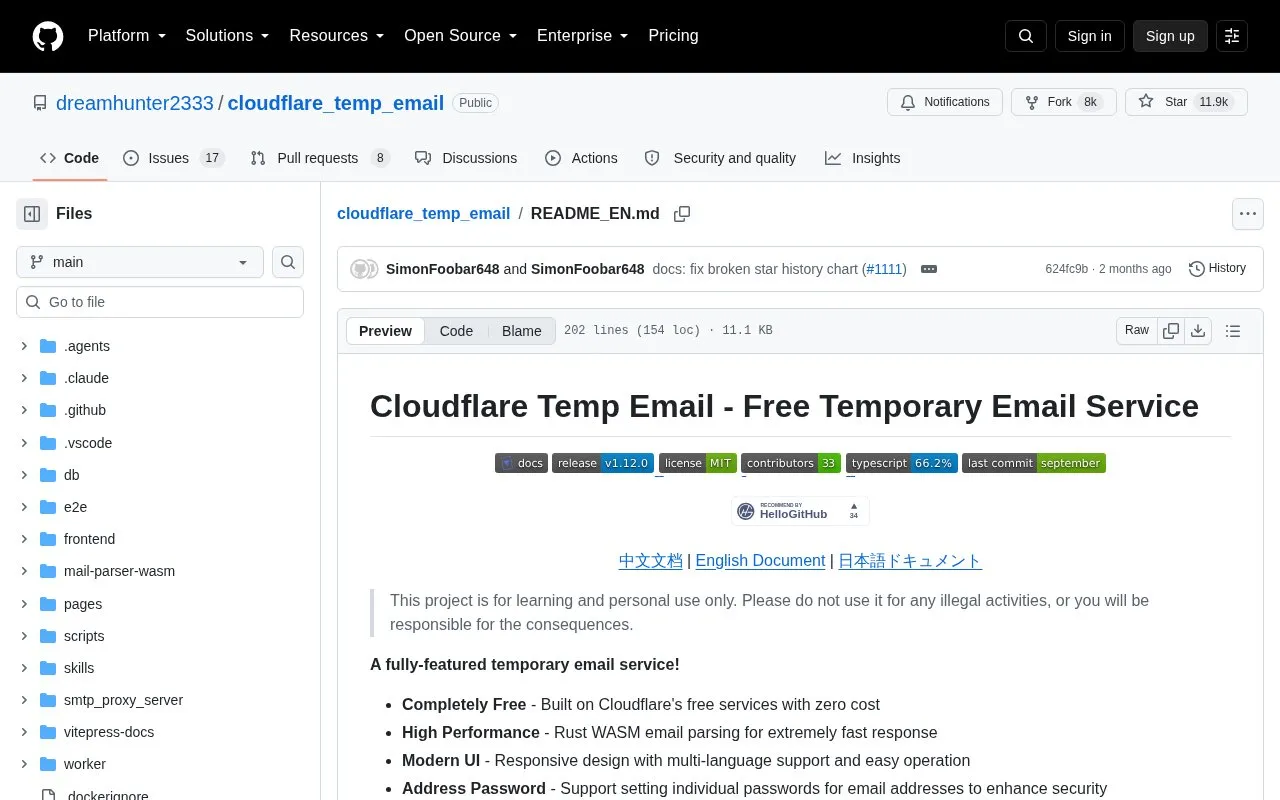This screenshot has width=1280, height=800.
Task: Click commit hash 624fc9b
Action: point(1067,269)
